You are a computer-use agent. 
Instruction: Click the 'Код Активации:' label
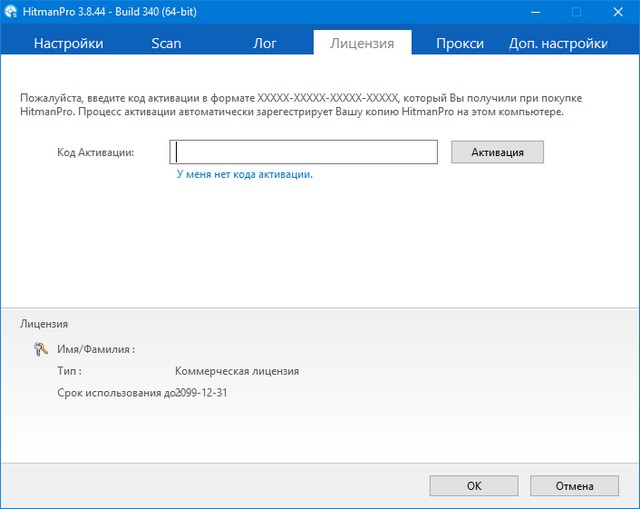coord(97,152)
